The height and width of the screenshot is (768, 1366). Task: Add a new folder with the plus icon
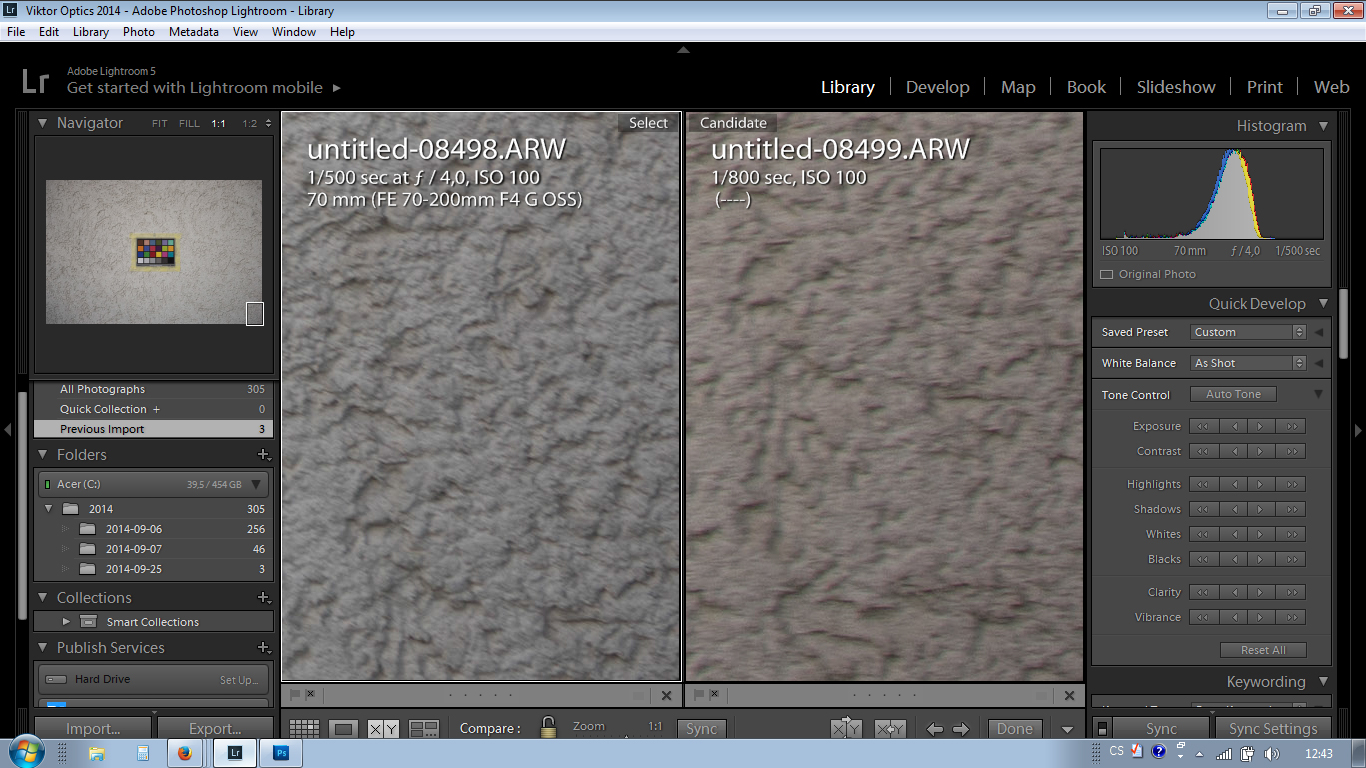coord(263,455)
